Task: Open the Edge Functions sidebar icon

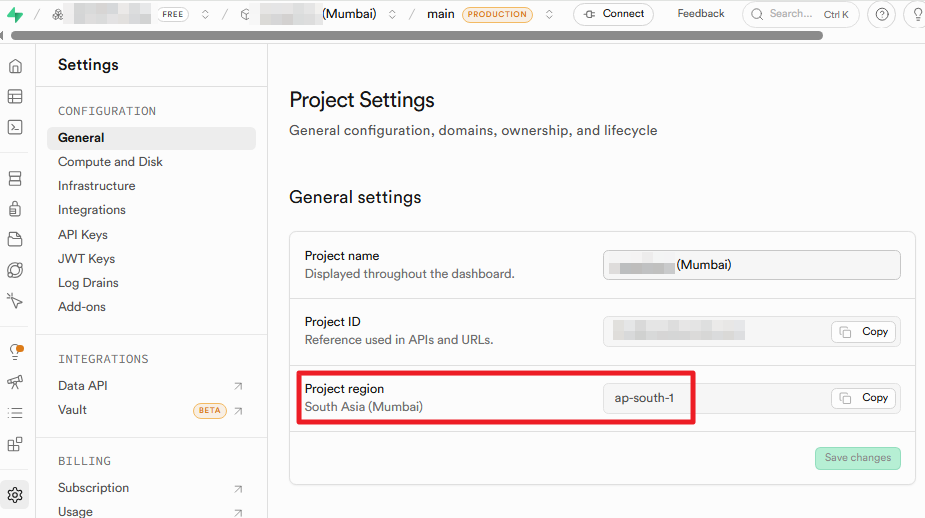Action: 15,270
